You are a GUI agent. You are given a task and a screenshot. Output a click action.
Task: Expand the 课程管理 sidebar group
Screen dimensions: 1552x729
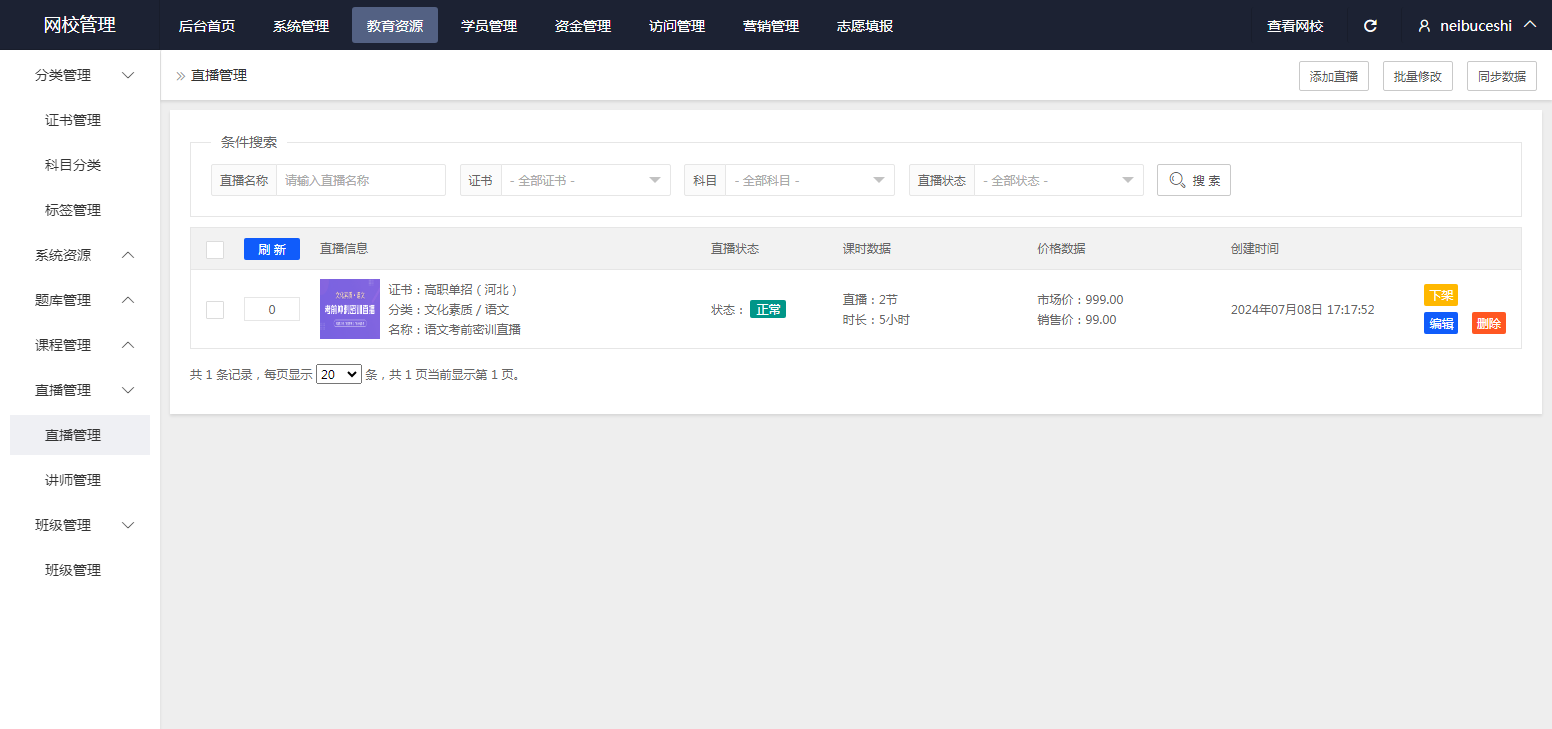click(128, 345)
